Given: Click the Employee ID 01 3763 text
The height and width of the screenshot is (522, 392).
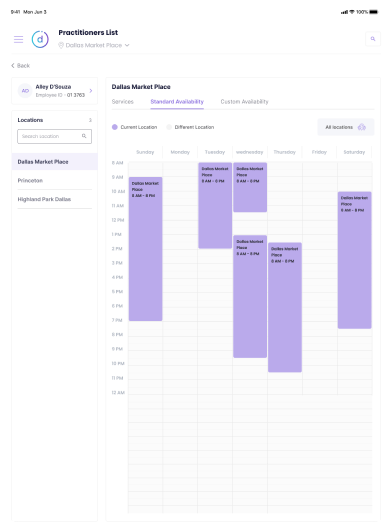Looking at the screenshot, I should click(x=60, y=95).
